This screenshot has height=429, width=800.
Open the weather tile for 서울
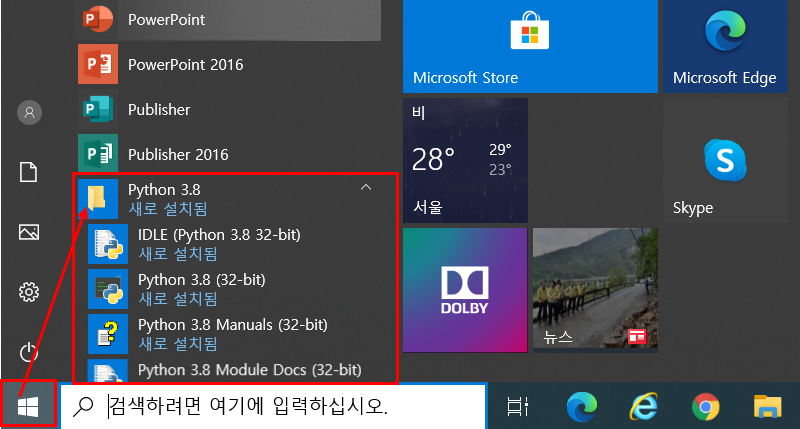(465, 160)
